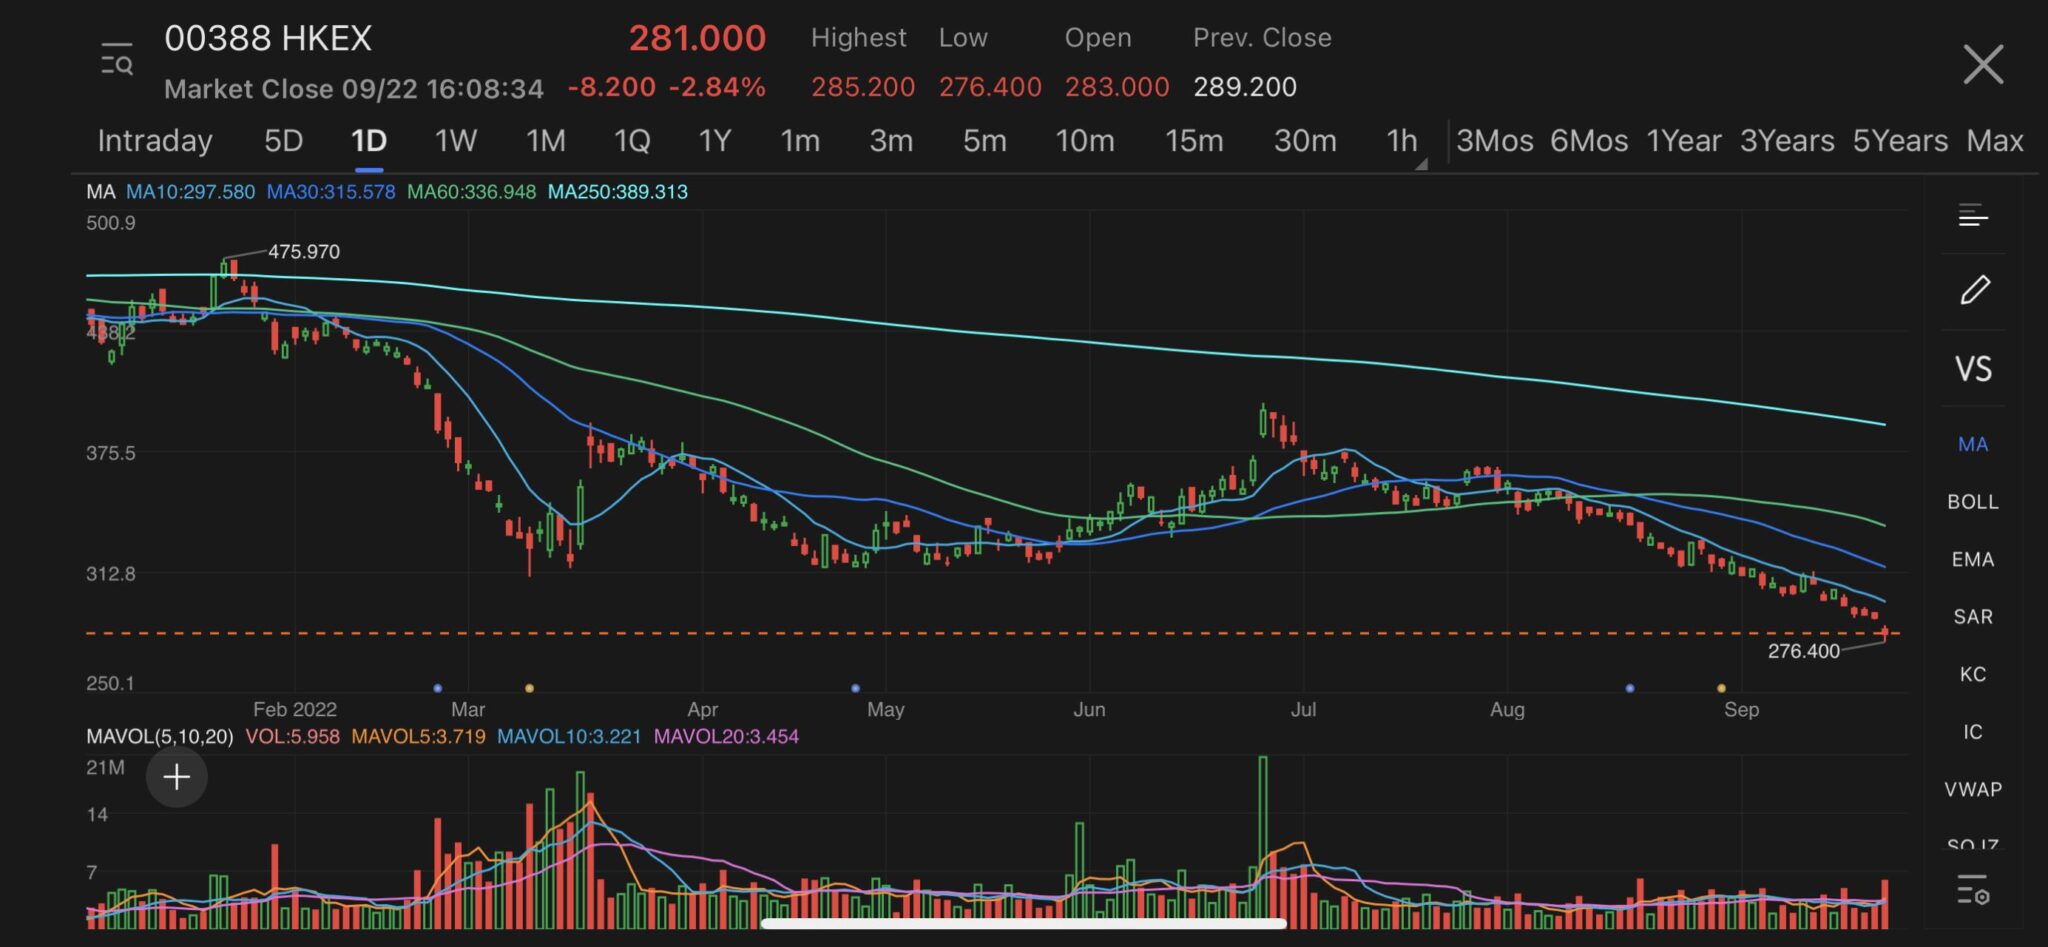The height and width of the screenshot is (947, 2048).
Task: Click the blue event dot before May
Action: pyautogui.click(x=855, y=688)
